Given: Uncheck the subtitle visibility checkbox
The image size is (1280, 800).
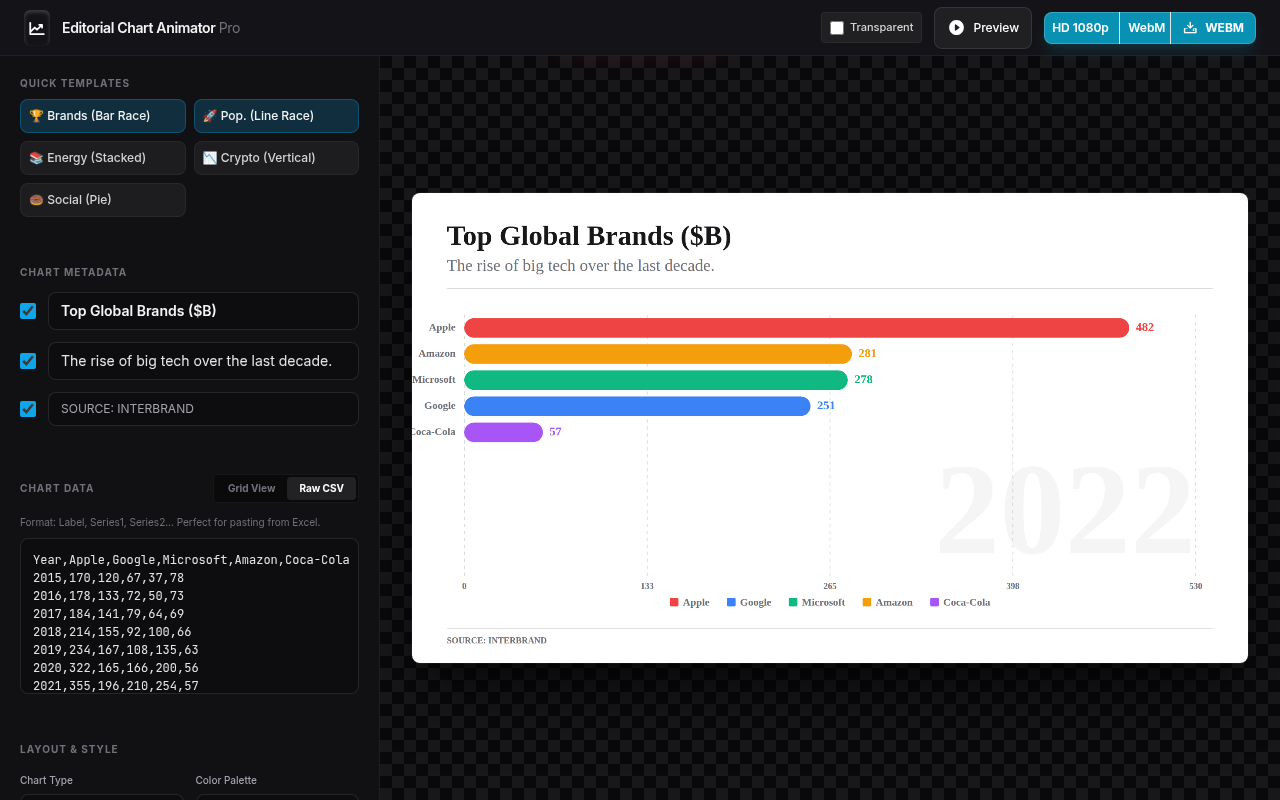Looking at the screenshot, I should 28,361.
